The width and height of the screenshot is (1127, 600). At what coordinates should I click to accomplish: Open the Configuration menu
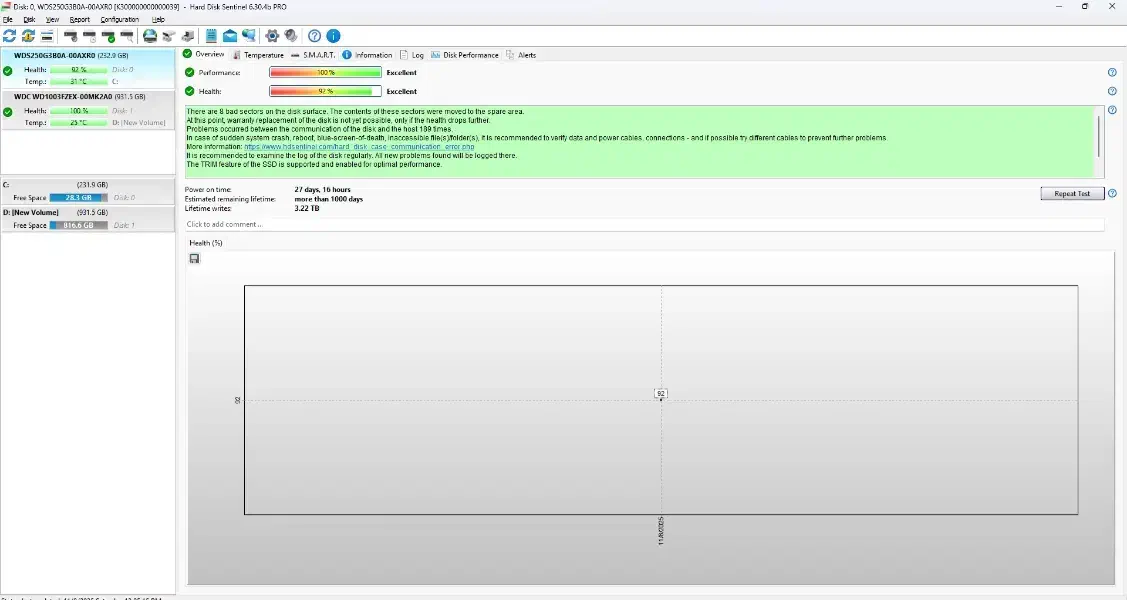click(120, 19)
